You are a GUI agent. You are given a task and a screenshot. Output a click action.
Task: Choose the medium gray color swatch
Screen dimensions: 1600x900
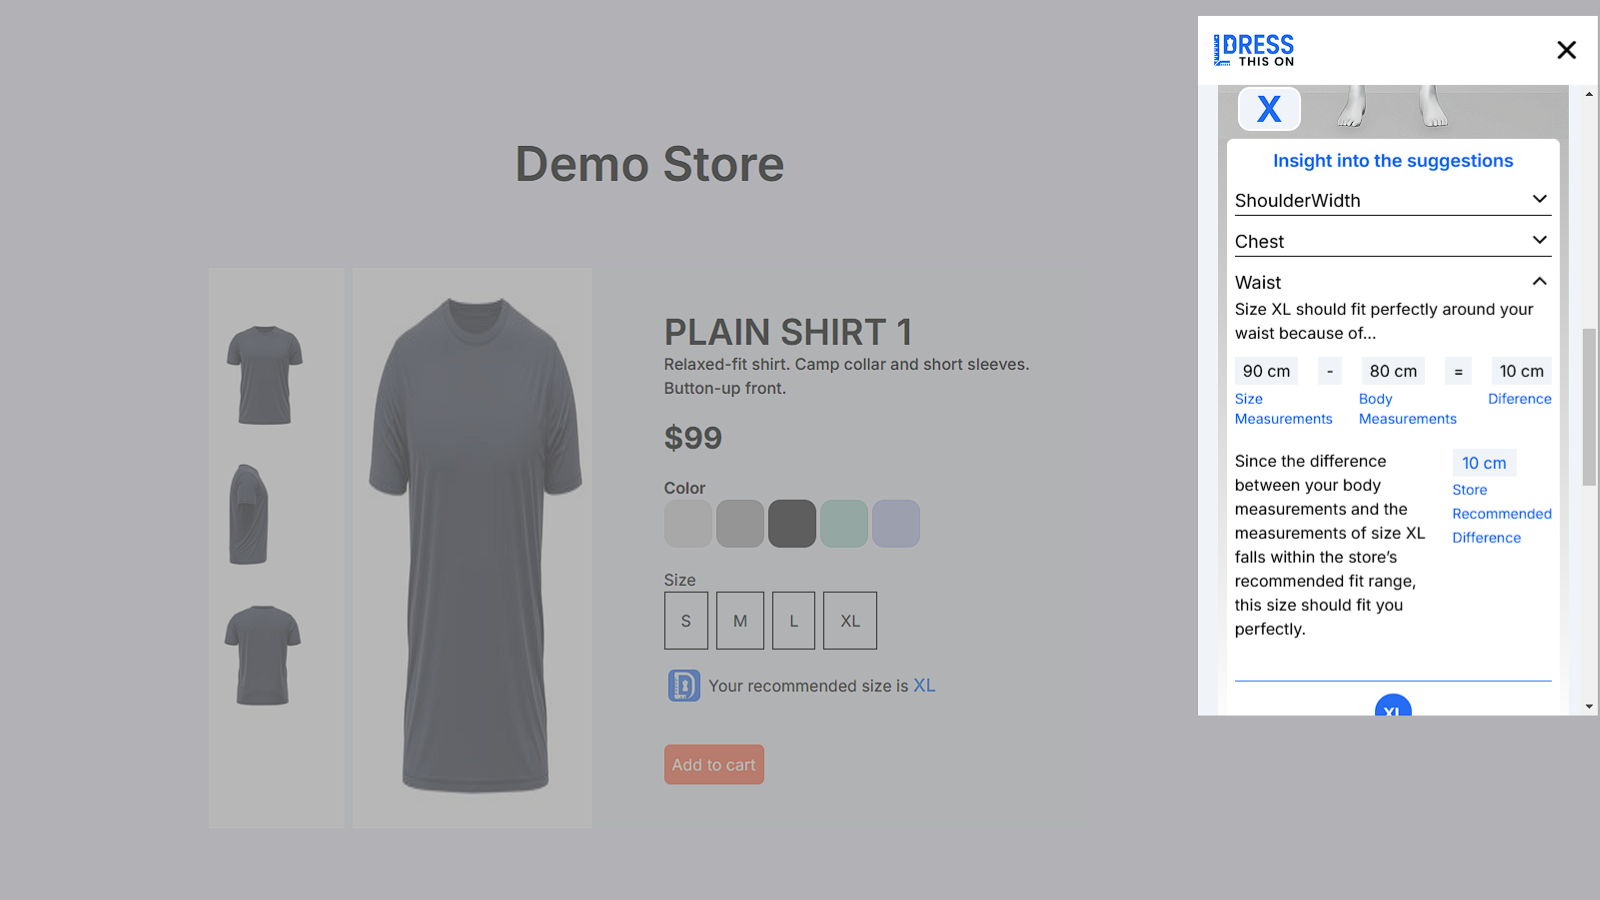[740, 524]
